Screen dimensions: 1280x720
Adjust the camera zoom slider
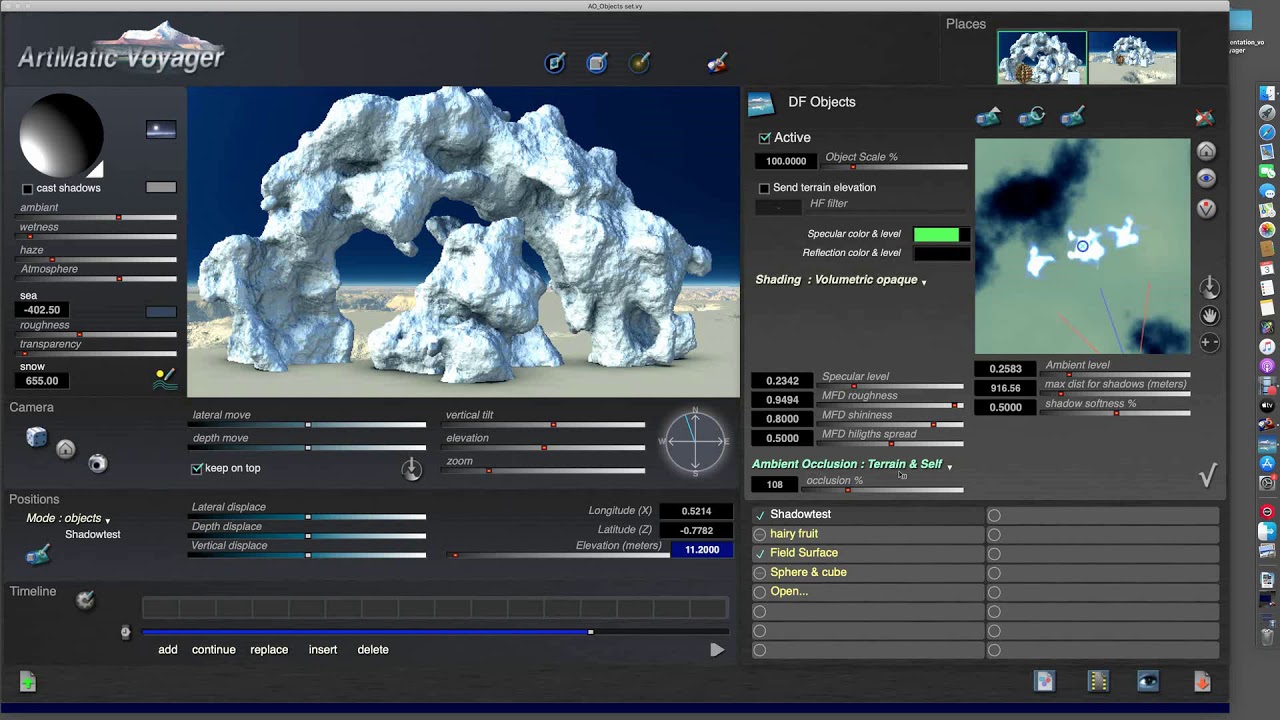(x=545, y=471)
